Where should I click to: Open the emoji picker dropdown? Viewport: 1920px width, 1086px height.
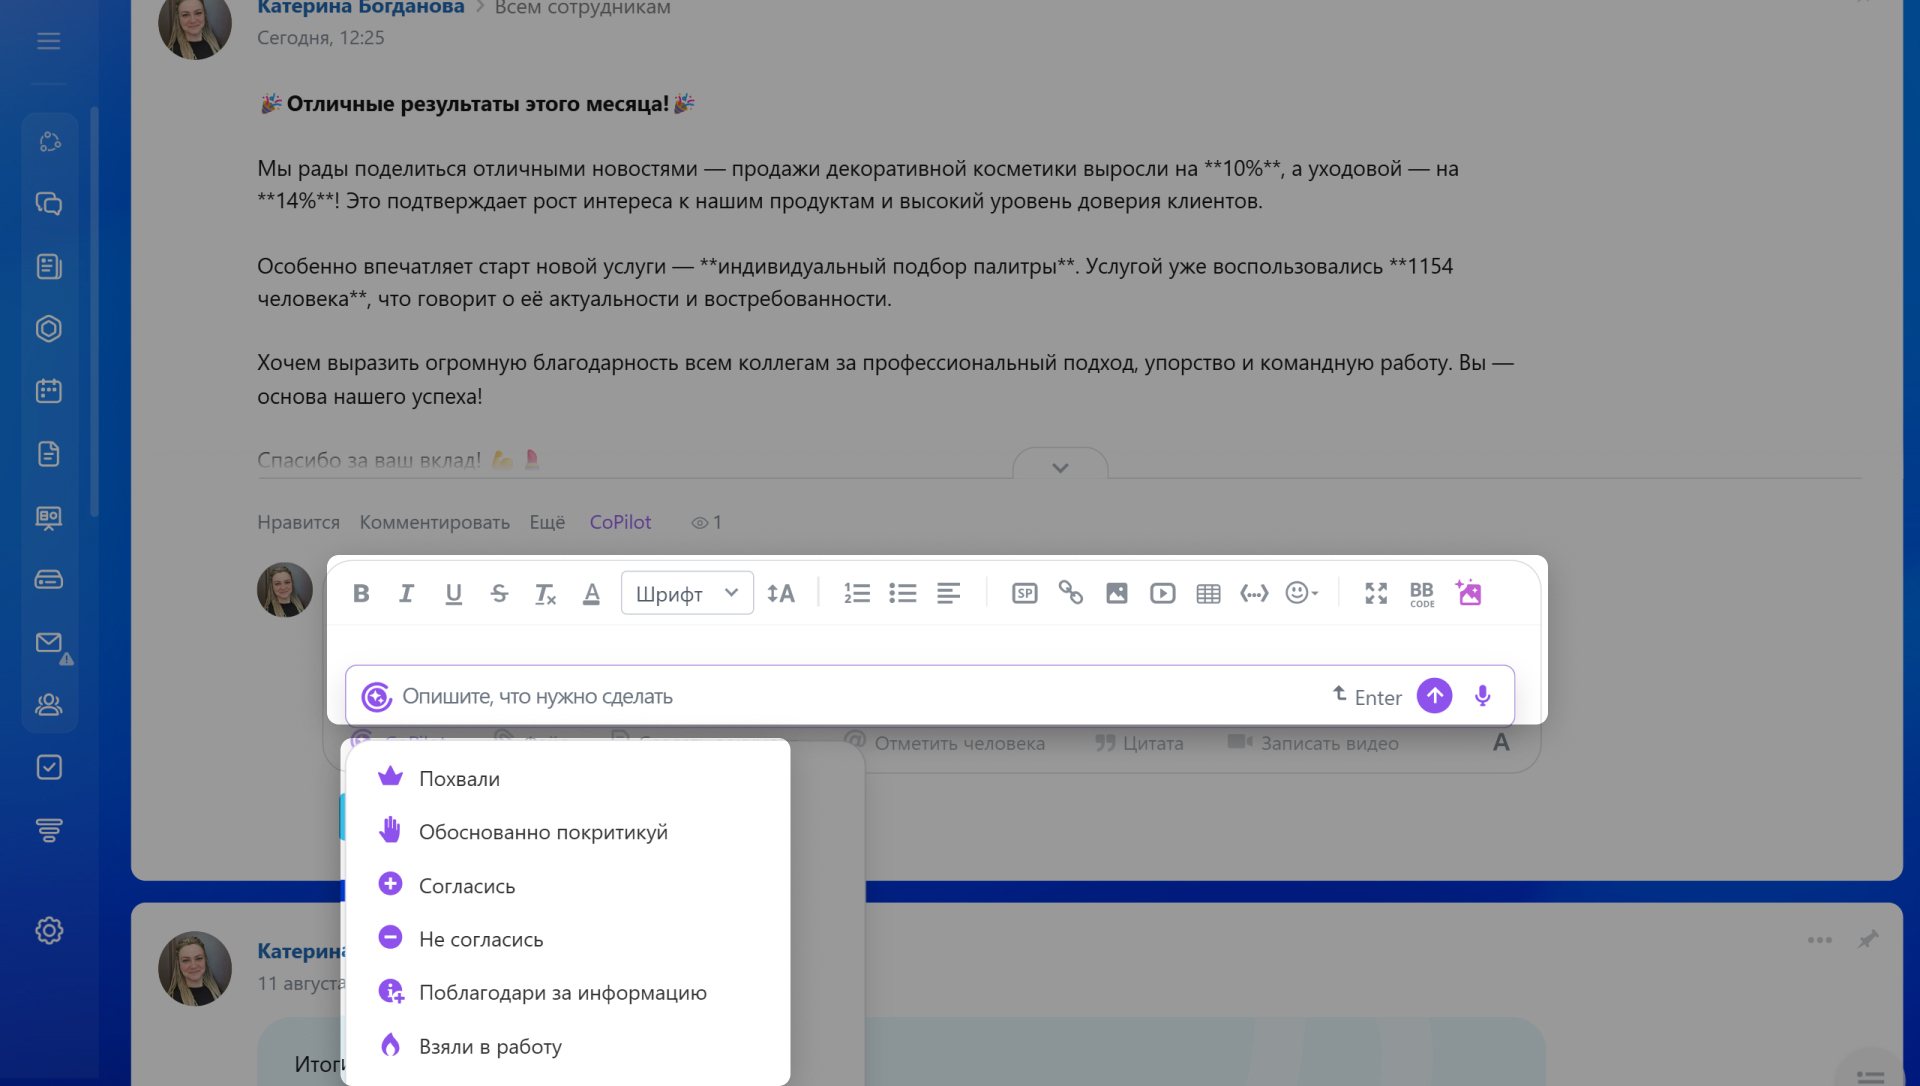tap(1301, 593)
